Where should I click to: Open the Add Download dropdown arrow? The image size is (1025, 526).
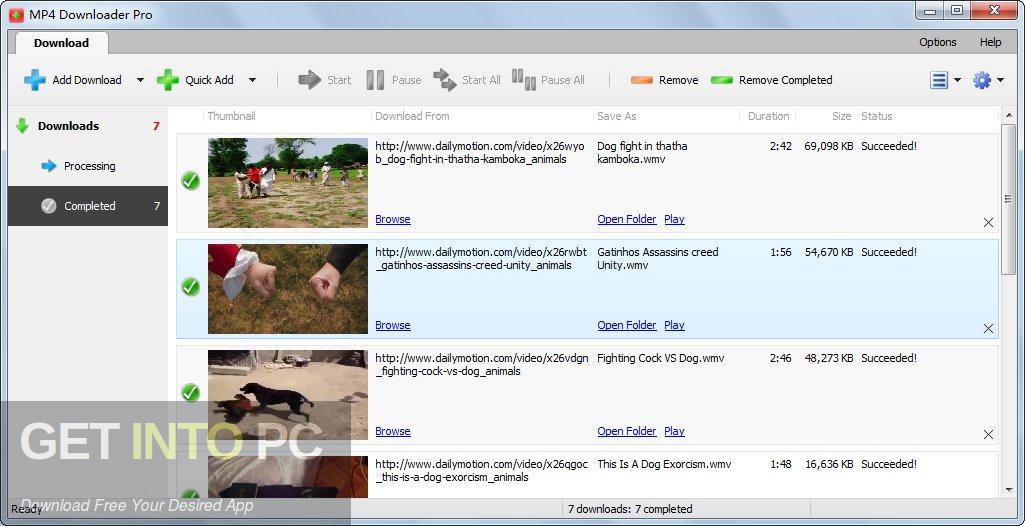(x=140, y=80)
